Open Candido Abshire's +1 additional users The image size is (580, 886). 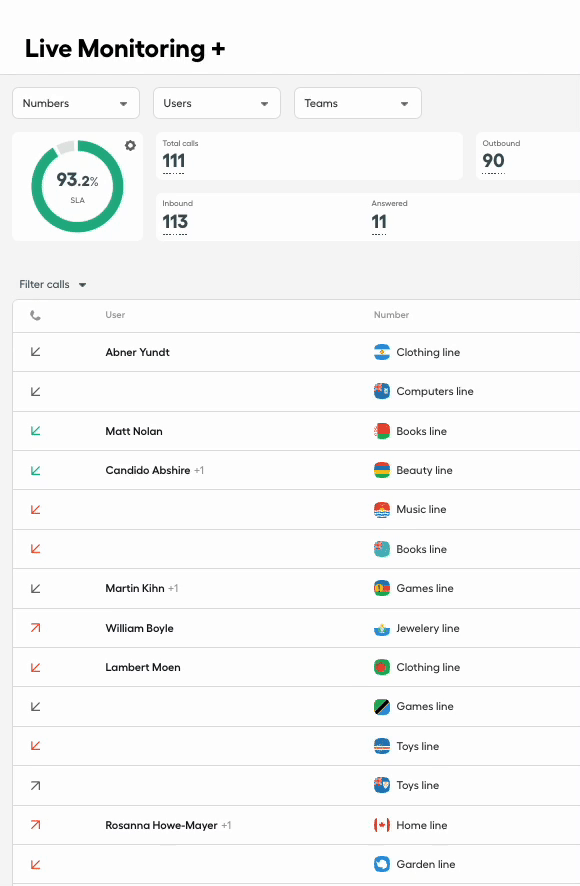(x=199, y=470)
